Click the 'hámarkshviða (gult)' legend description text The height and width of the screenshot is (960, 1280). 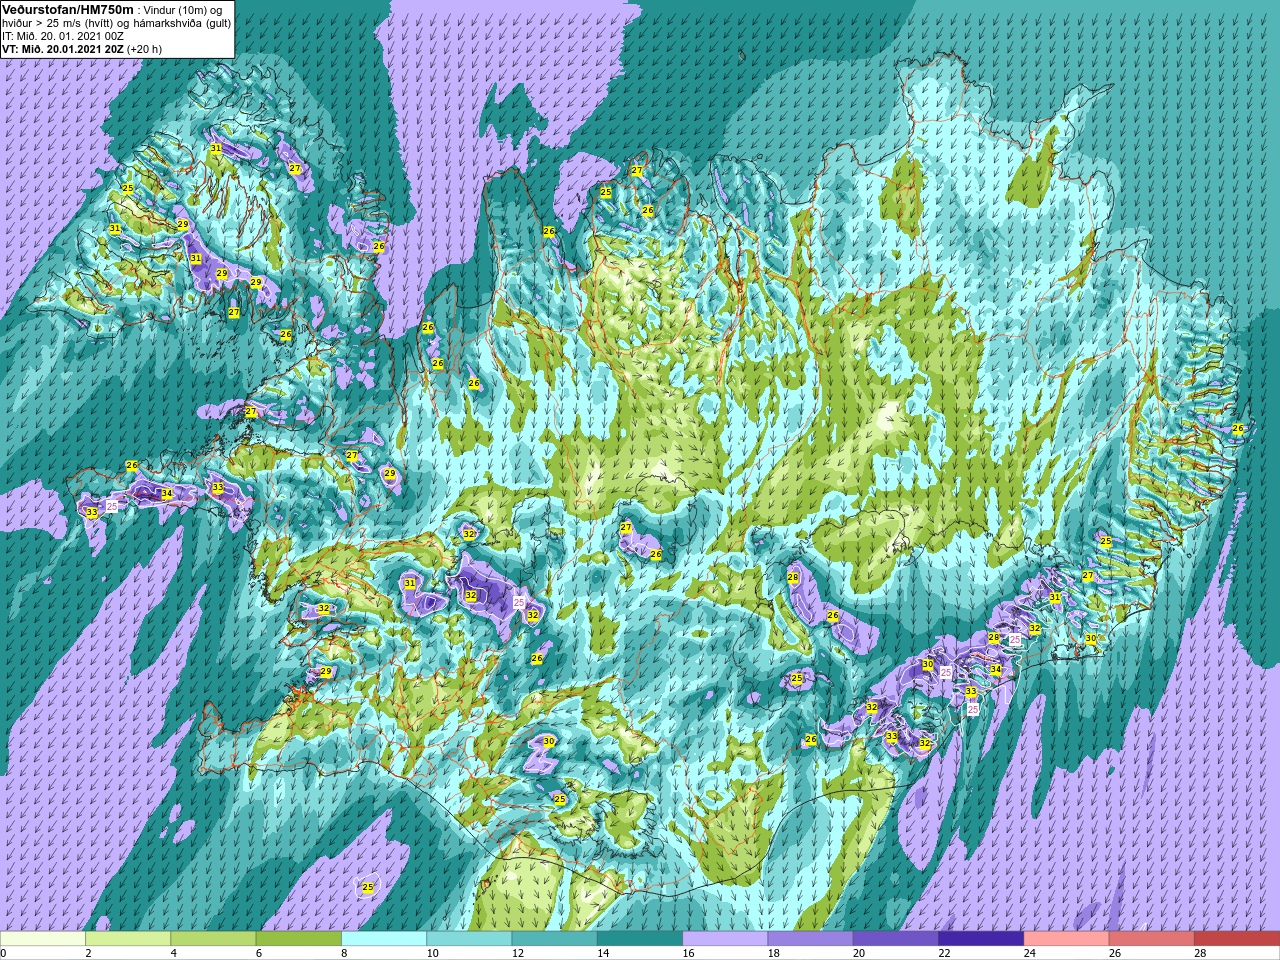(183, 23)
